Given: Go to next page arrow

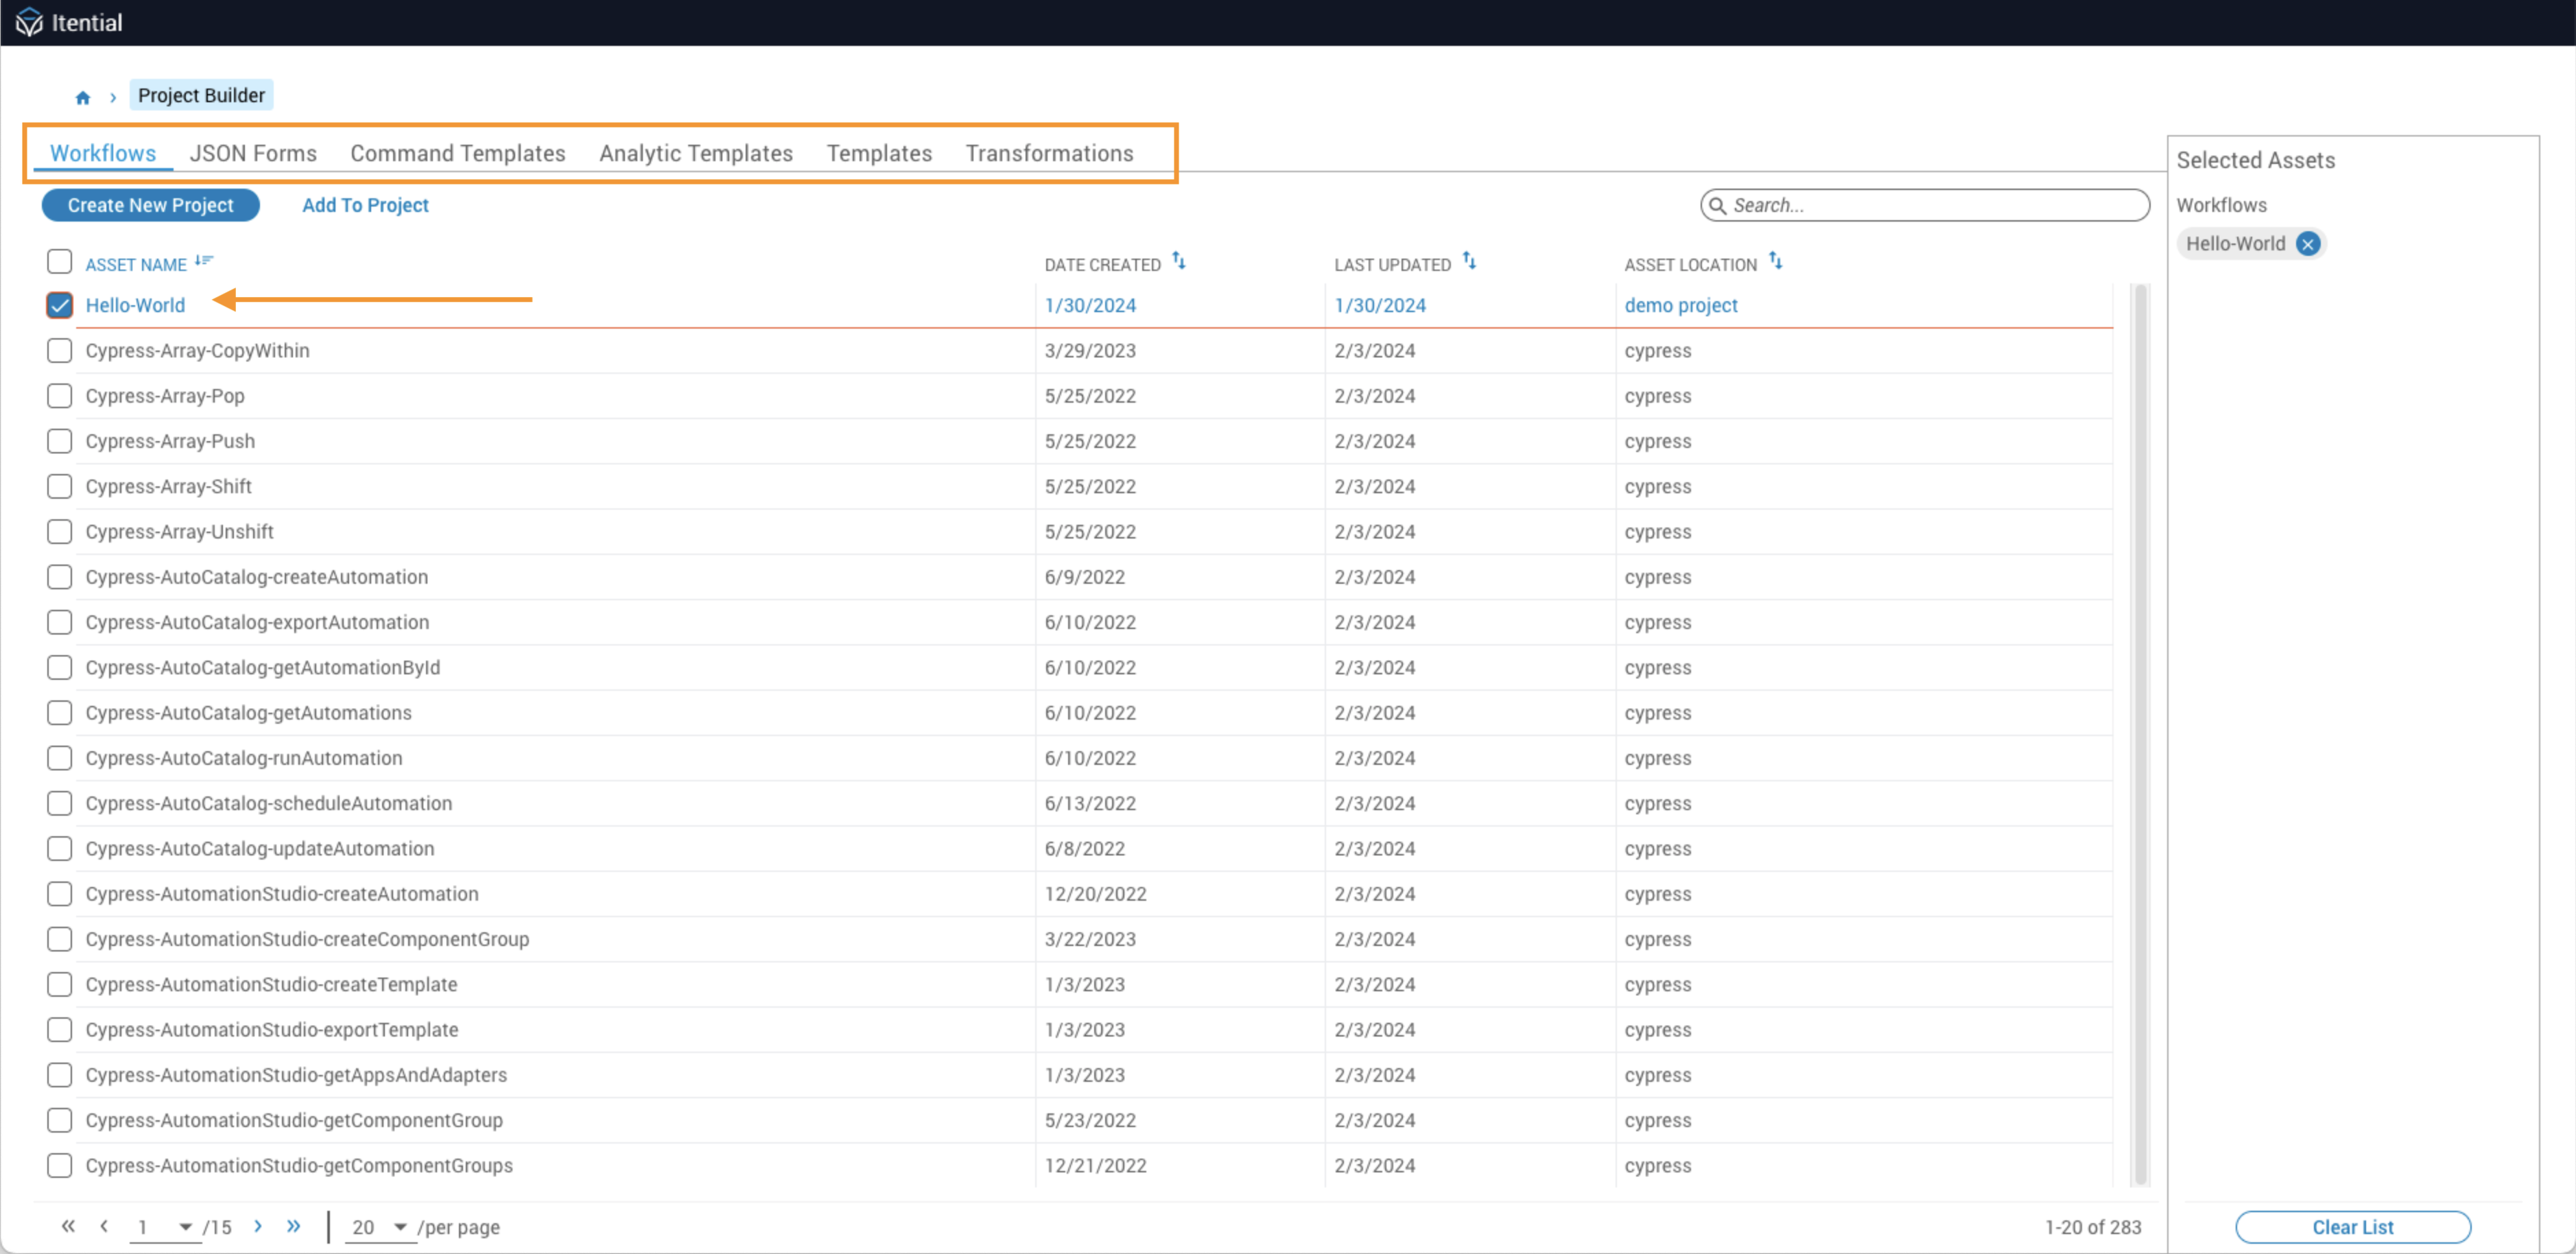Looking at the screenshot, I should (x=258, y=1226).
